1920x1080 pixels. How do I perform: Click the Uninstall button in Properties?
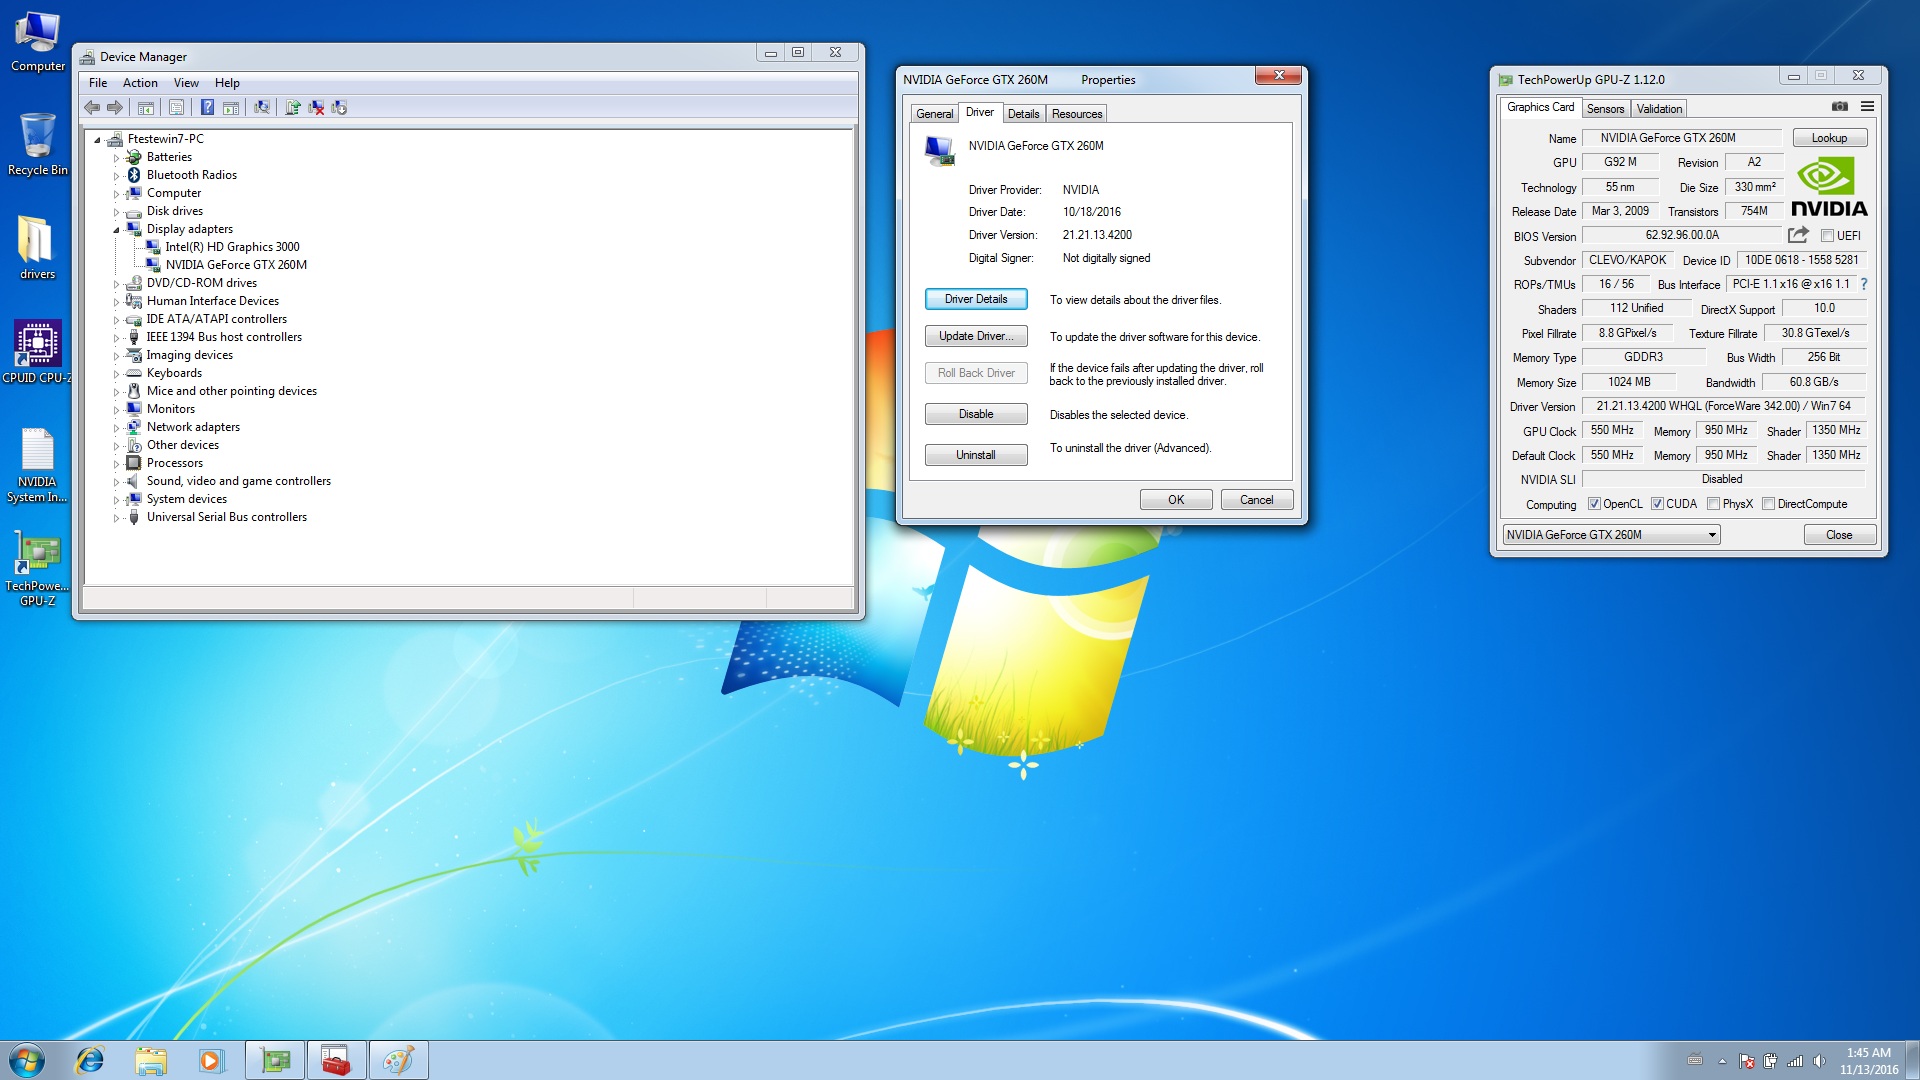(976, 455)
